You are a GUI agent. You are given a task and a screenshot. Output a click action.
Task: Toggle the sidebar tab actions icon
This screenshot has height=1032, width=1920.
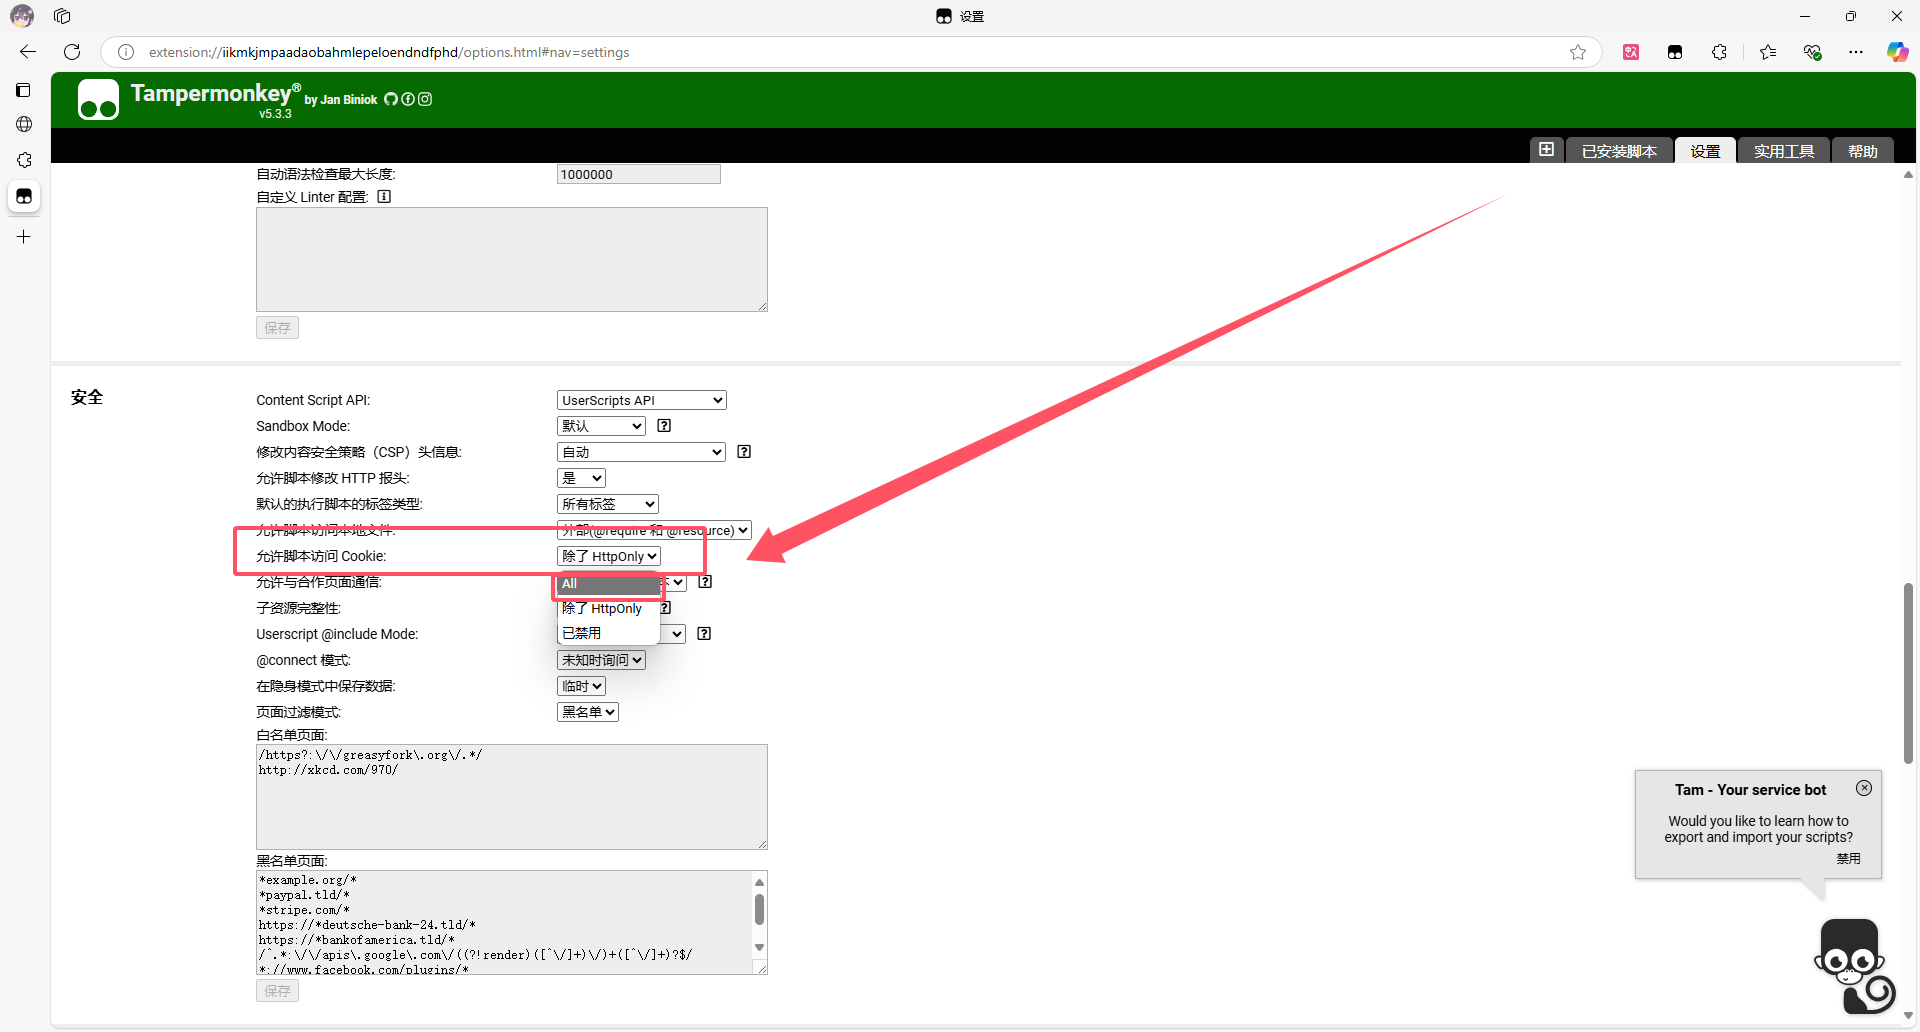pyautogui.click(x=24, y=90)
